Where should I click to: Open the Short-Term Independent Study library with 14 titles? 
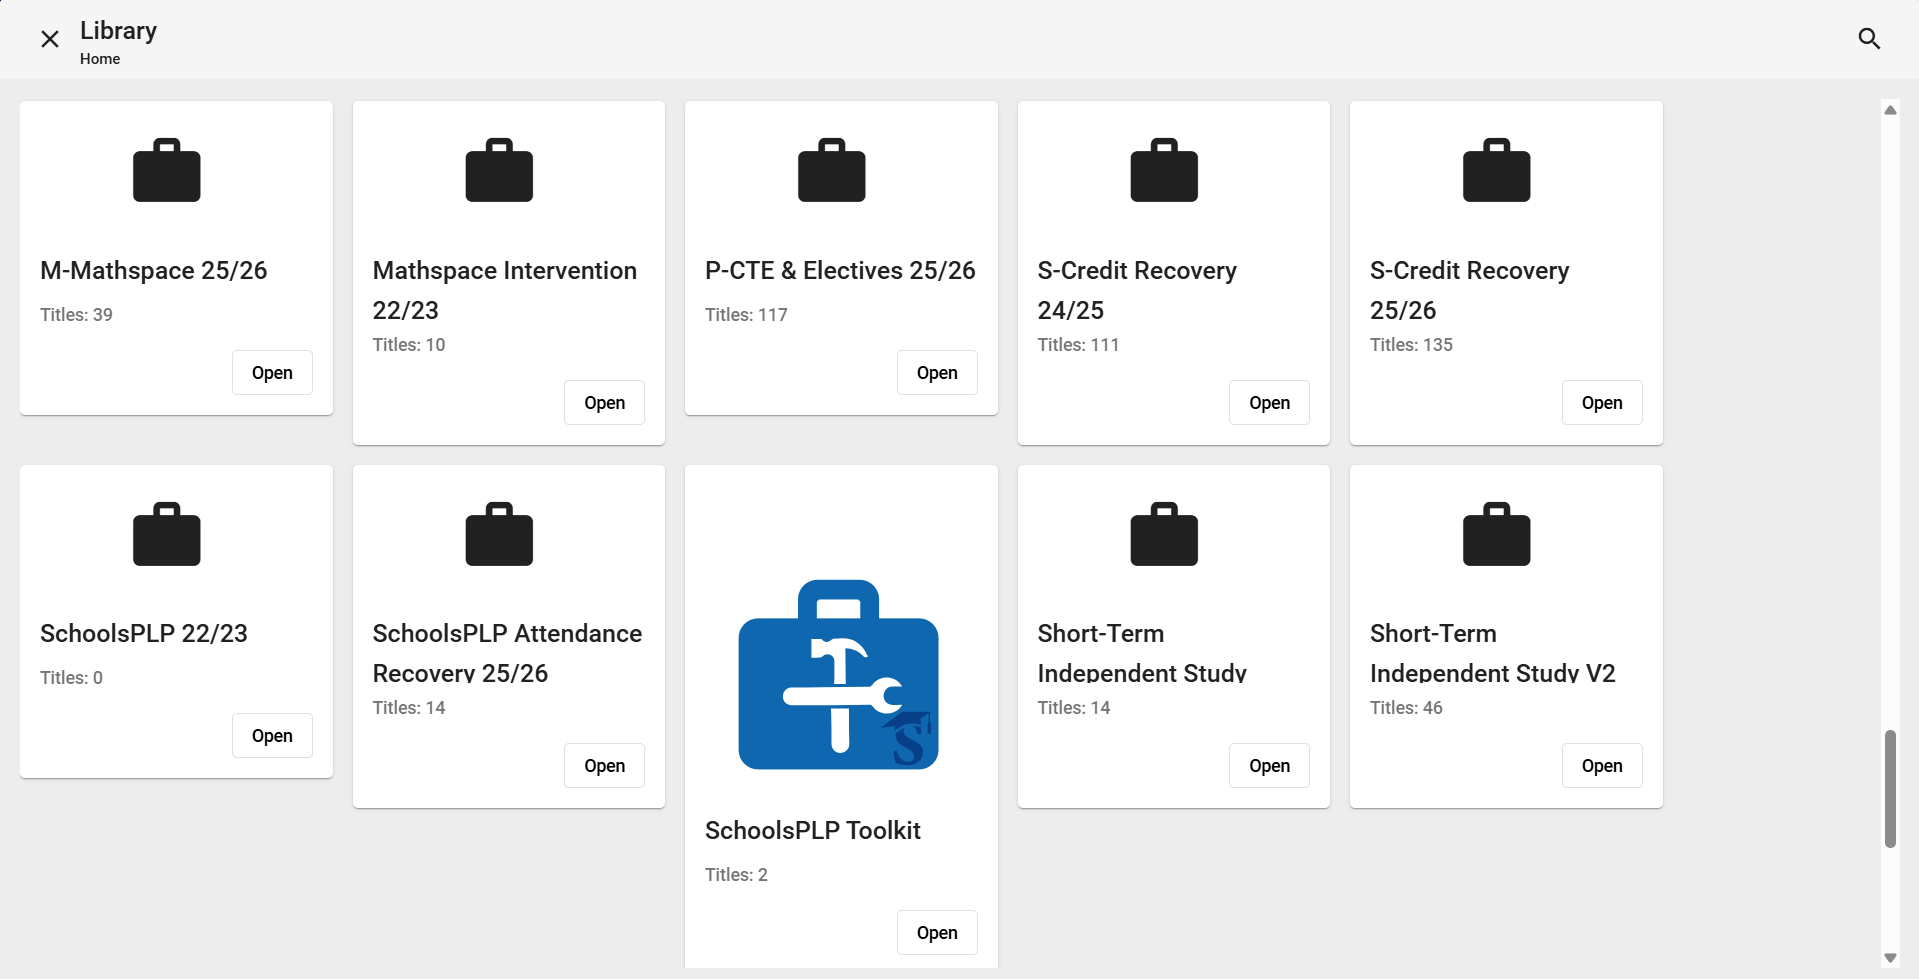1270,766
